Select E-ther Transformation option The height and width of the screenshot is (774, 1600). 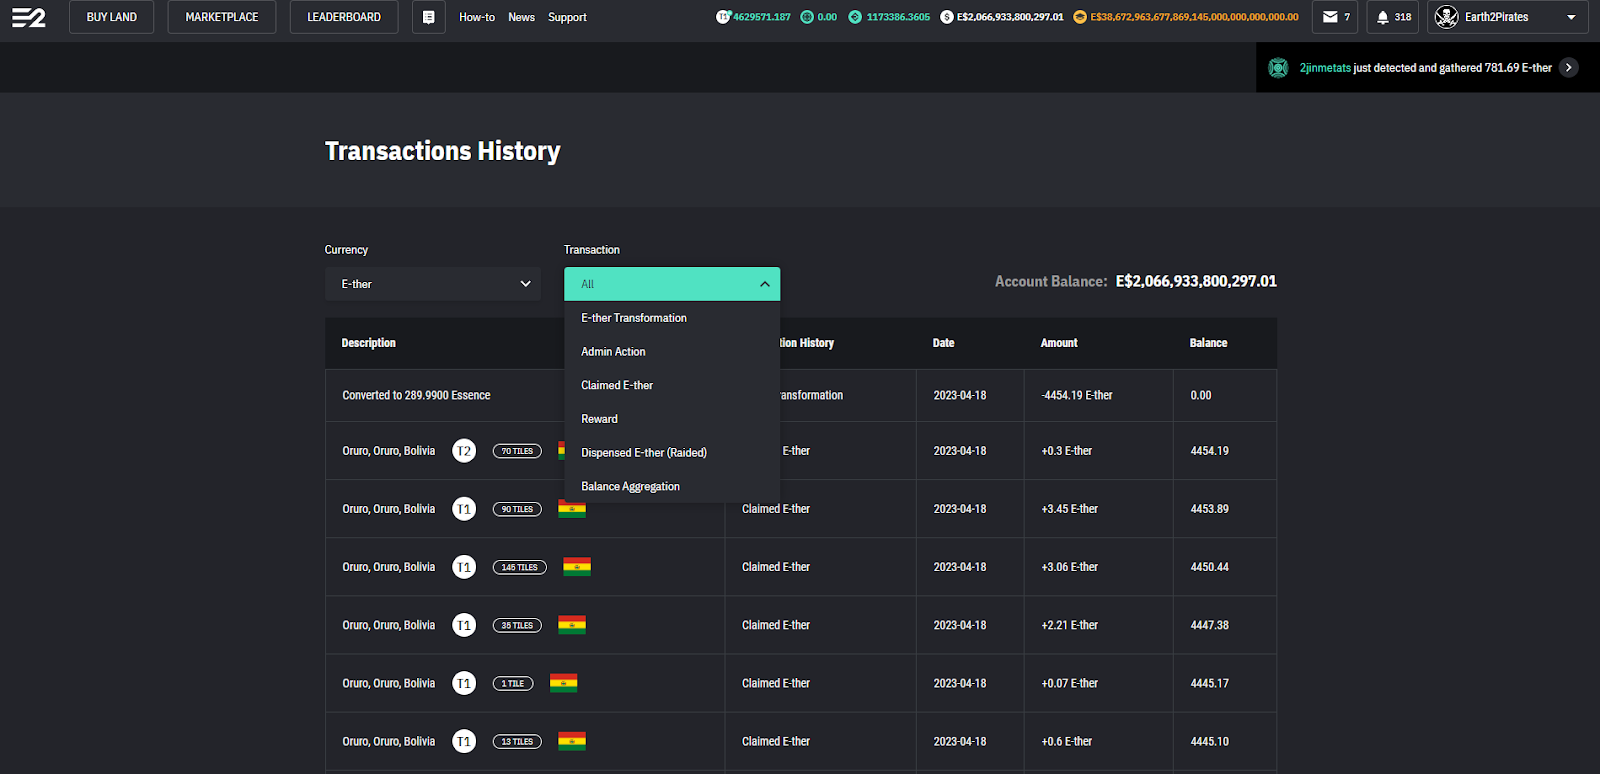tap(634, 318)
